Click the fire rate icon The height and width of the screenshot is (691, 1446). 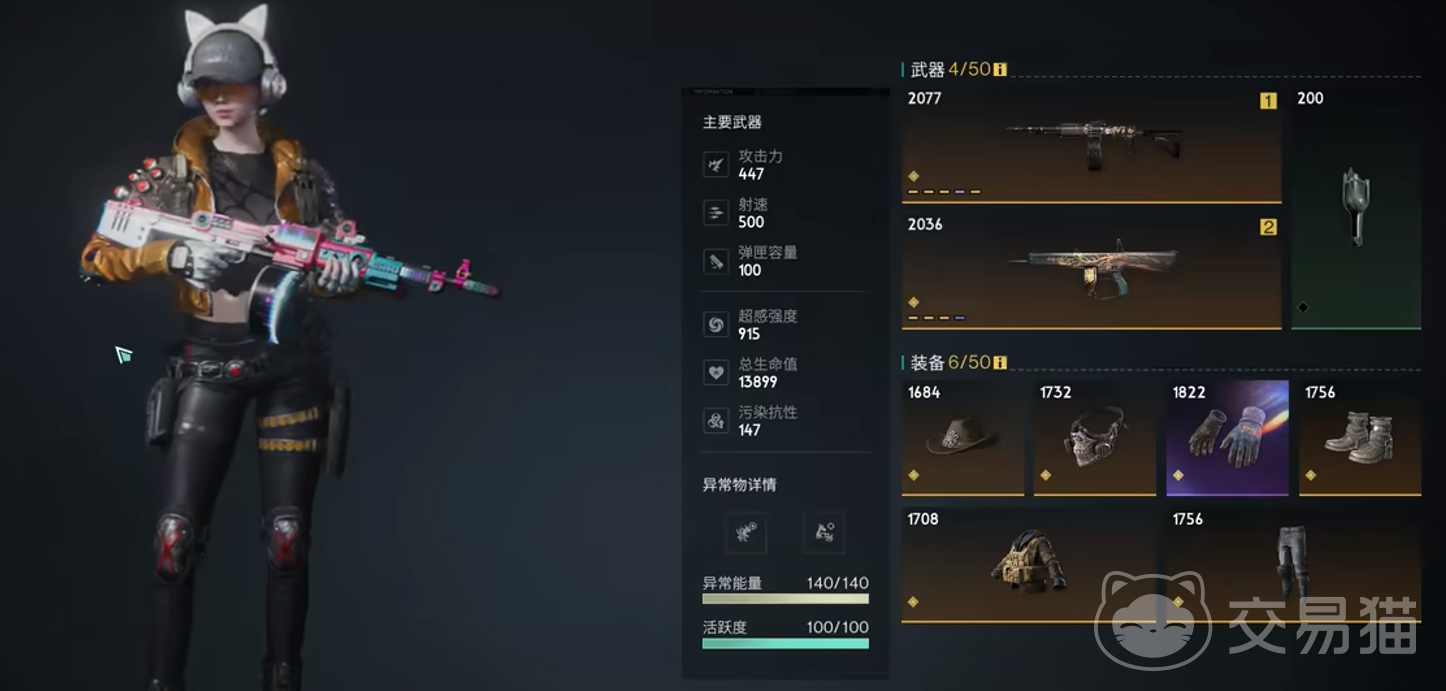[716, 213]
